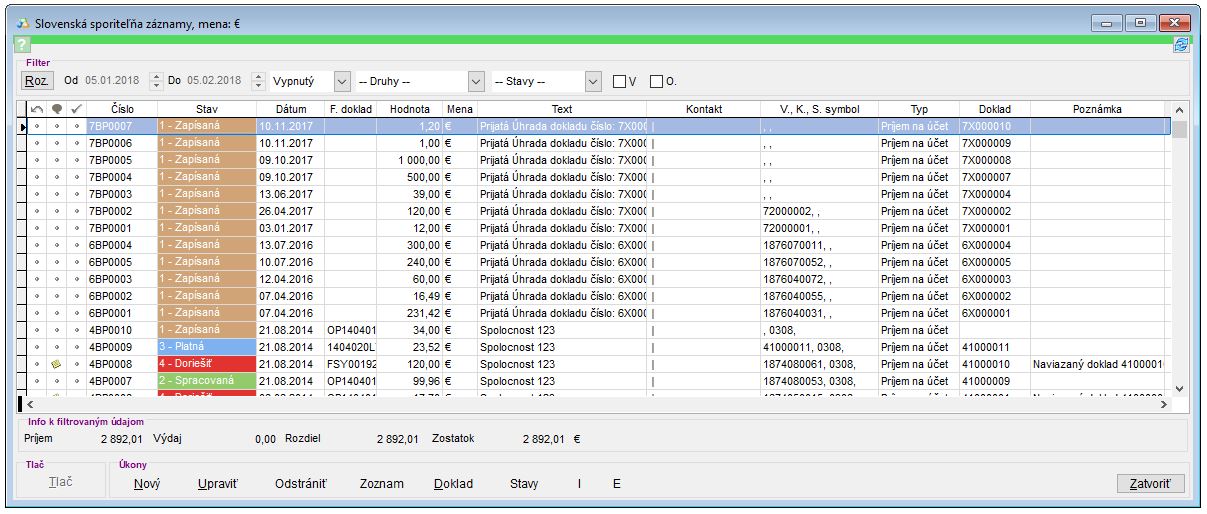Click the undo arrow column header icon
Image resolution: width=1207 pixels, height=514 pixels.
tap(37, 109)
